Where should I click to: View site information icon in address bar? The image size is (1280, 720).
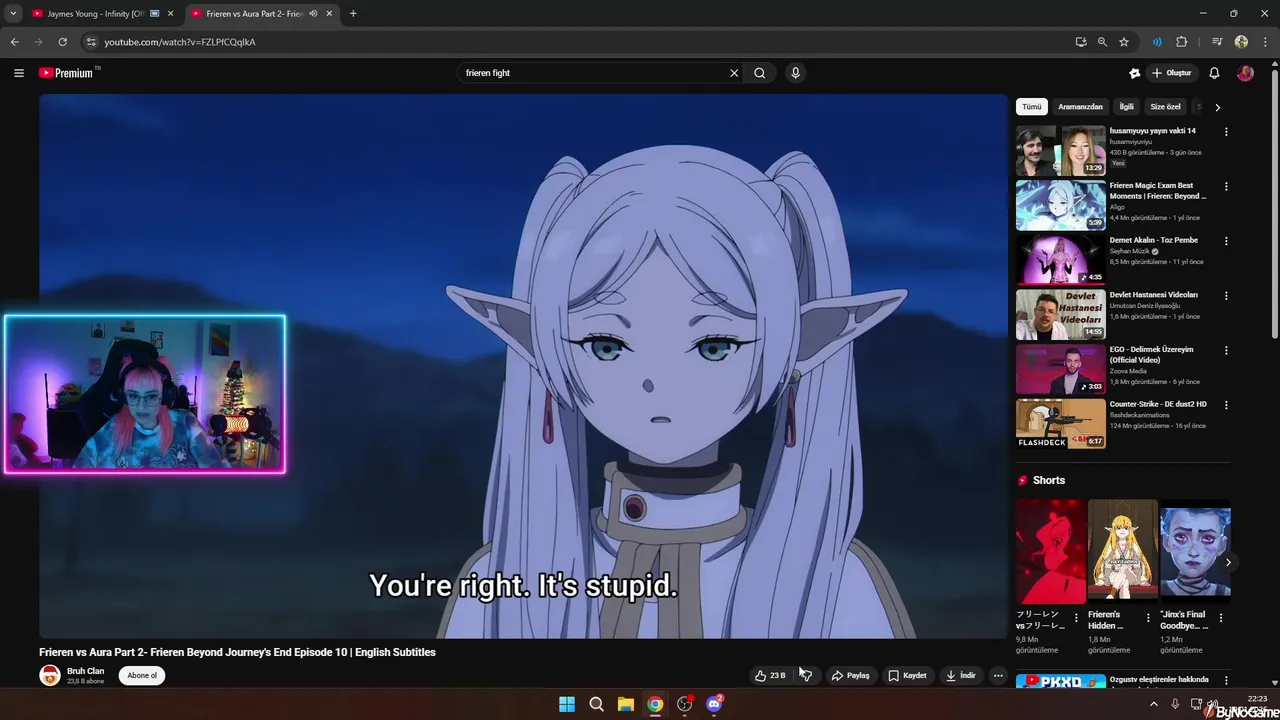click(91, 42)
